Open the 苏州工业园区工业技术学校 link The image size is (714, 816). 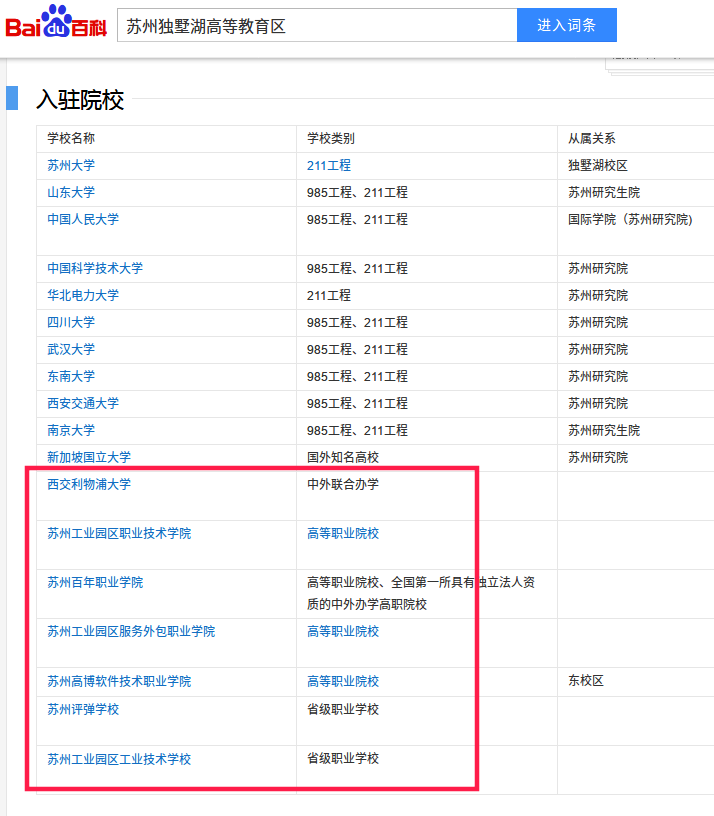119,759
